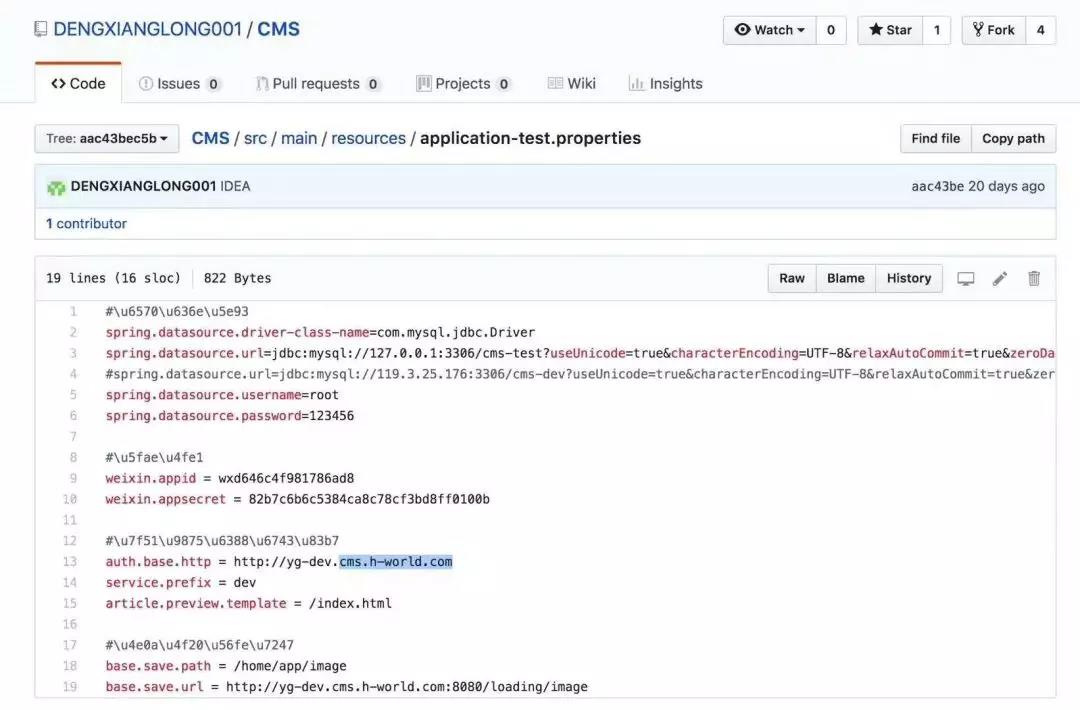Click the trash delete file icon
1080x710 pixels.
point(1034,279)
